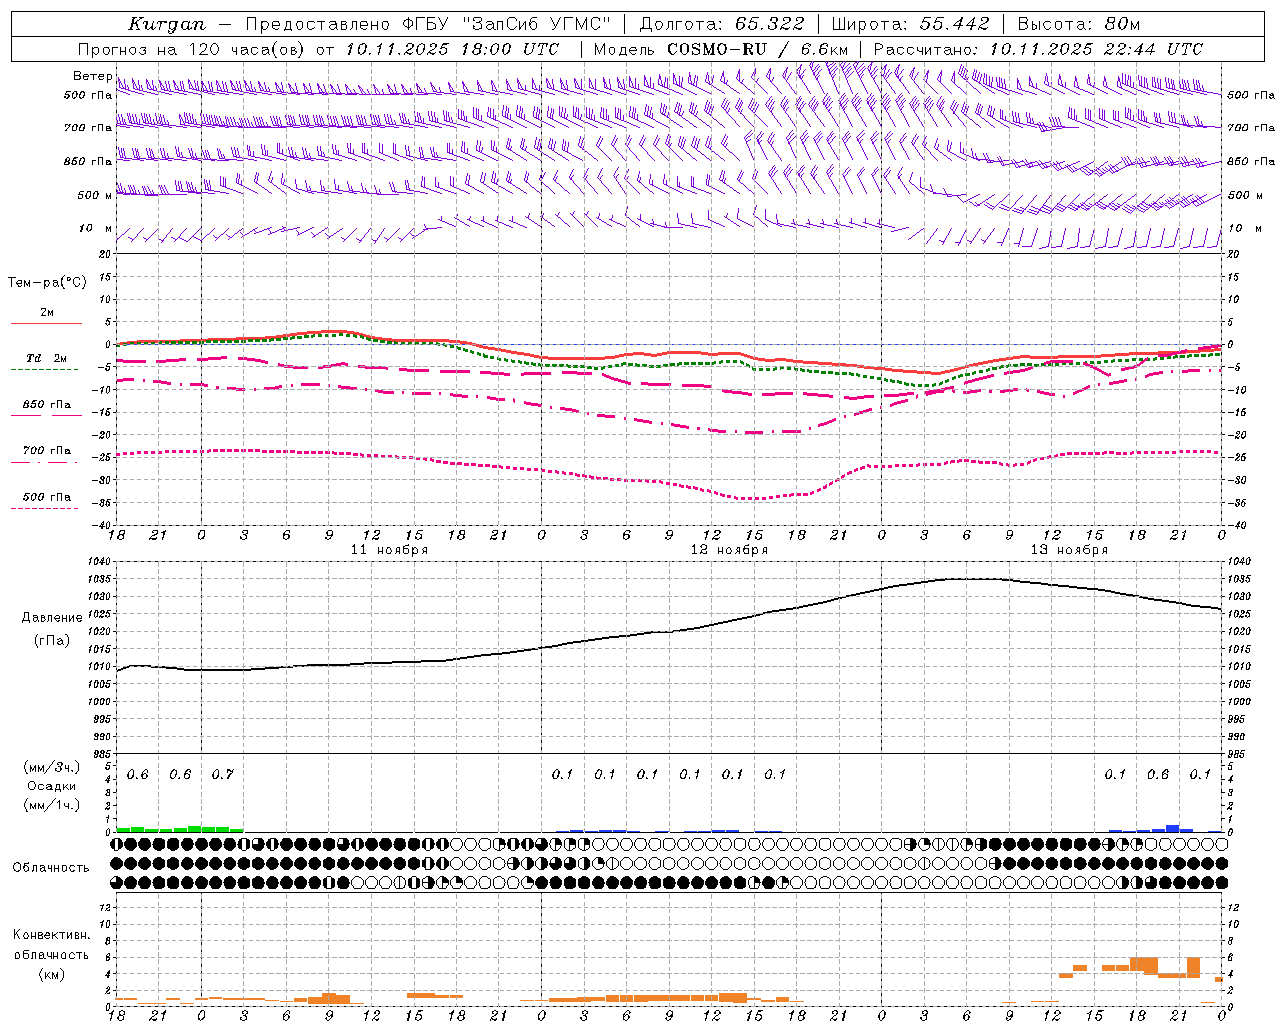Click the 'Рассчитано: 10.11.2025 22:44 UTC' timestamp
The width and height of the screenshot is (1280, 1024).
(x=1038, y=49)
